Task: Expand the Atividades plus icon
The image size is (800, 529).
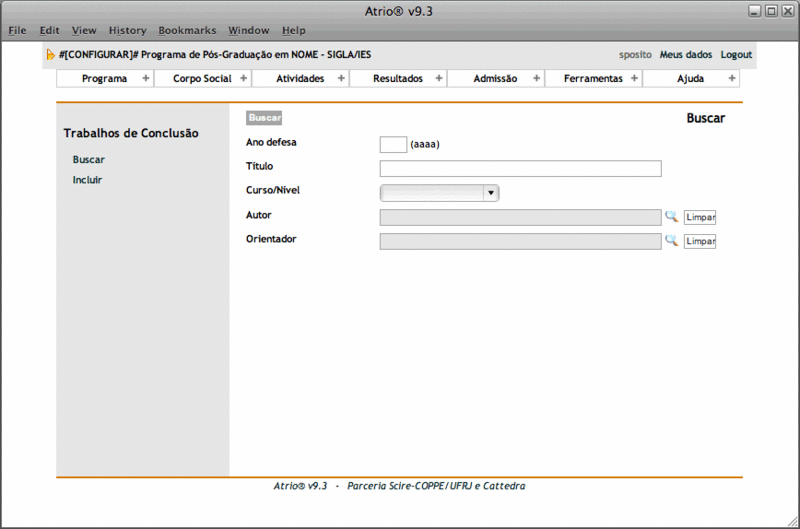Action: (341, 79)
